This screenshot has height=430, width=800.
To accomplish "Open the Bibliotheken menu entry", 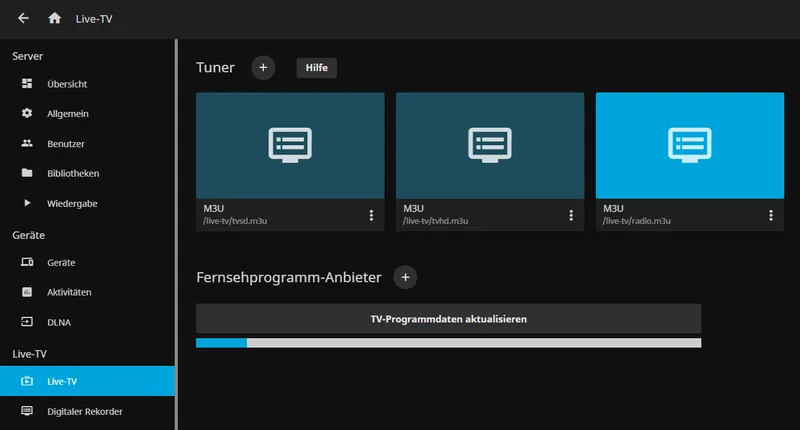I will [87, 173].
